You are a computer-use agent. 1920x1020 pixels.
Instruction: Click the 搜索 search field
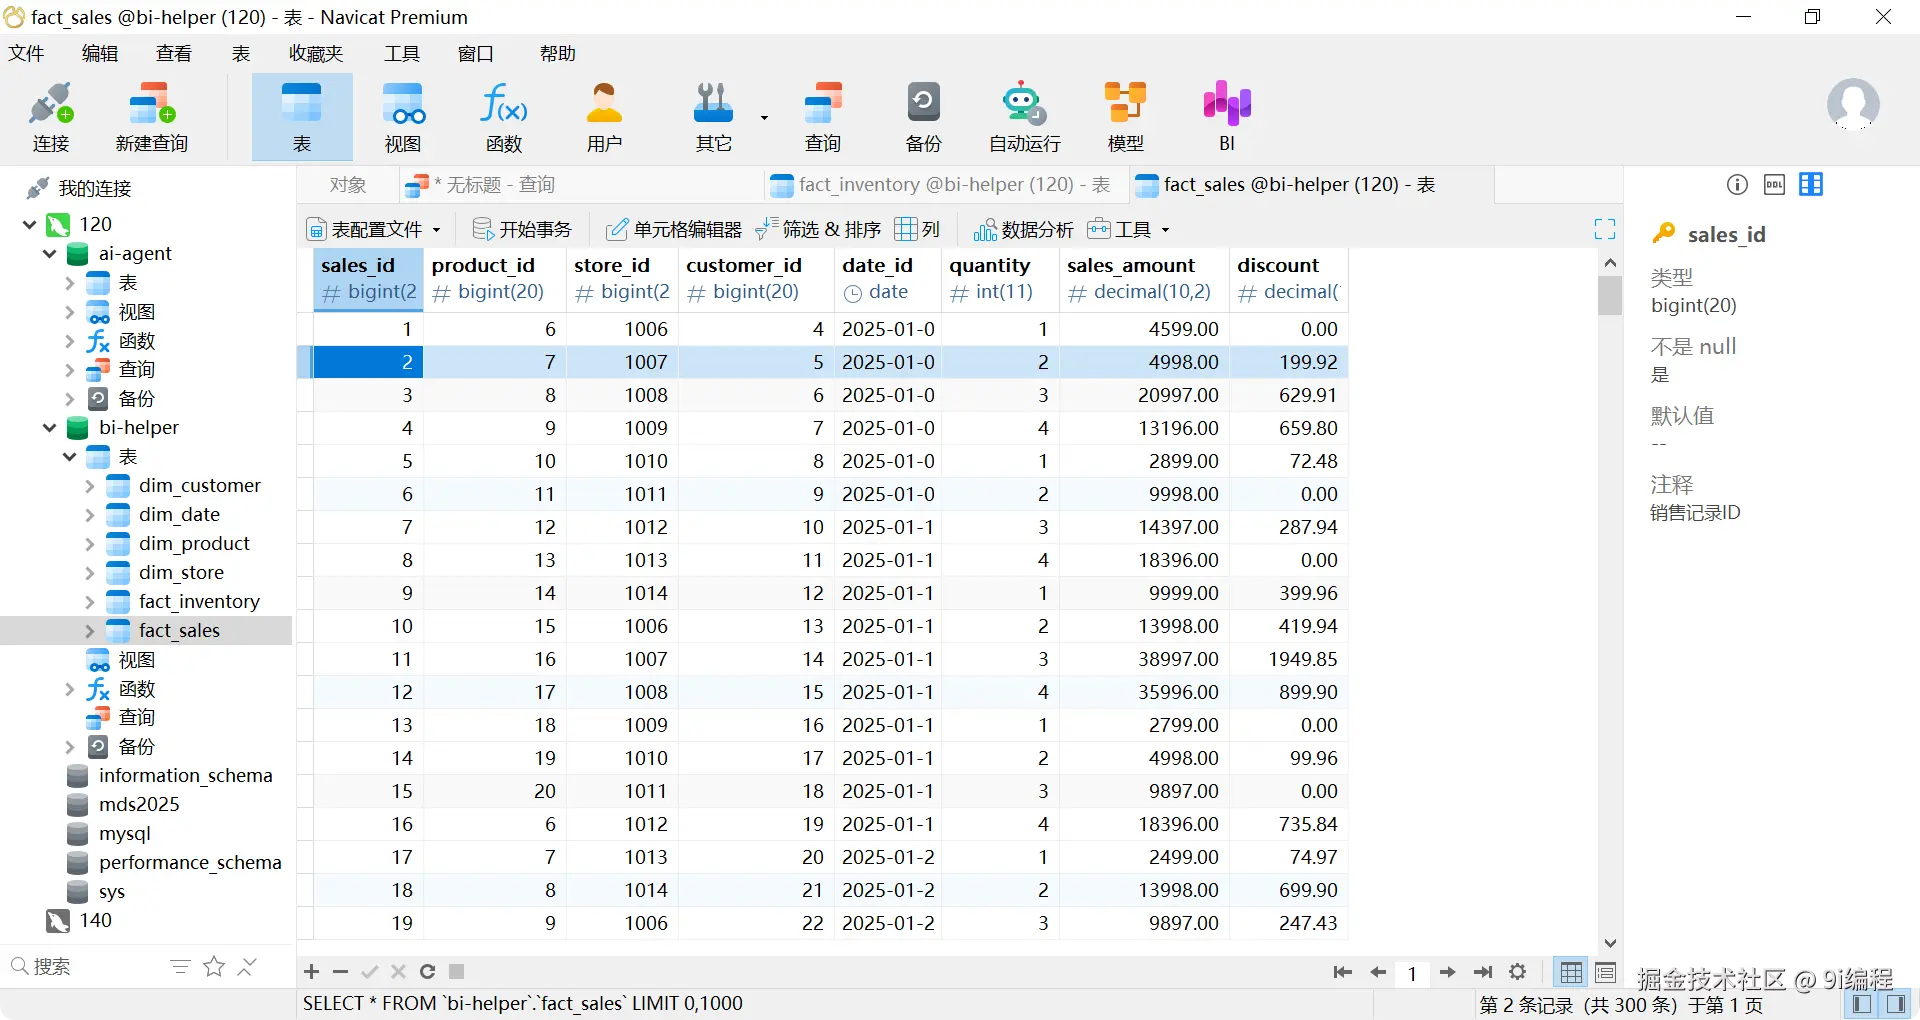[85, 966]
